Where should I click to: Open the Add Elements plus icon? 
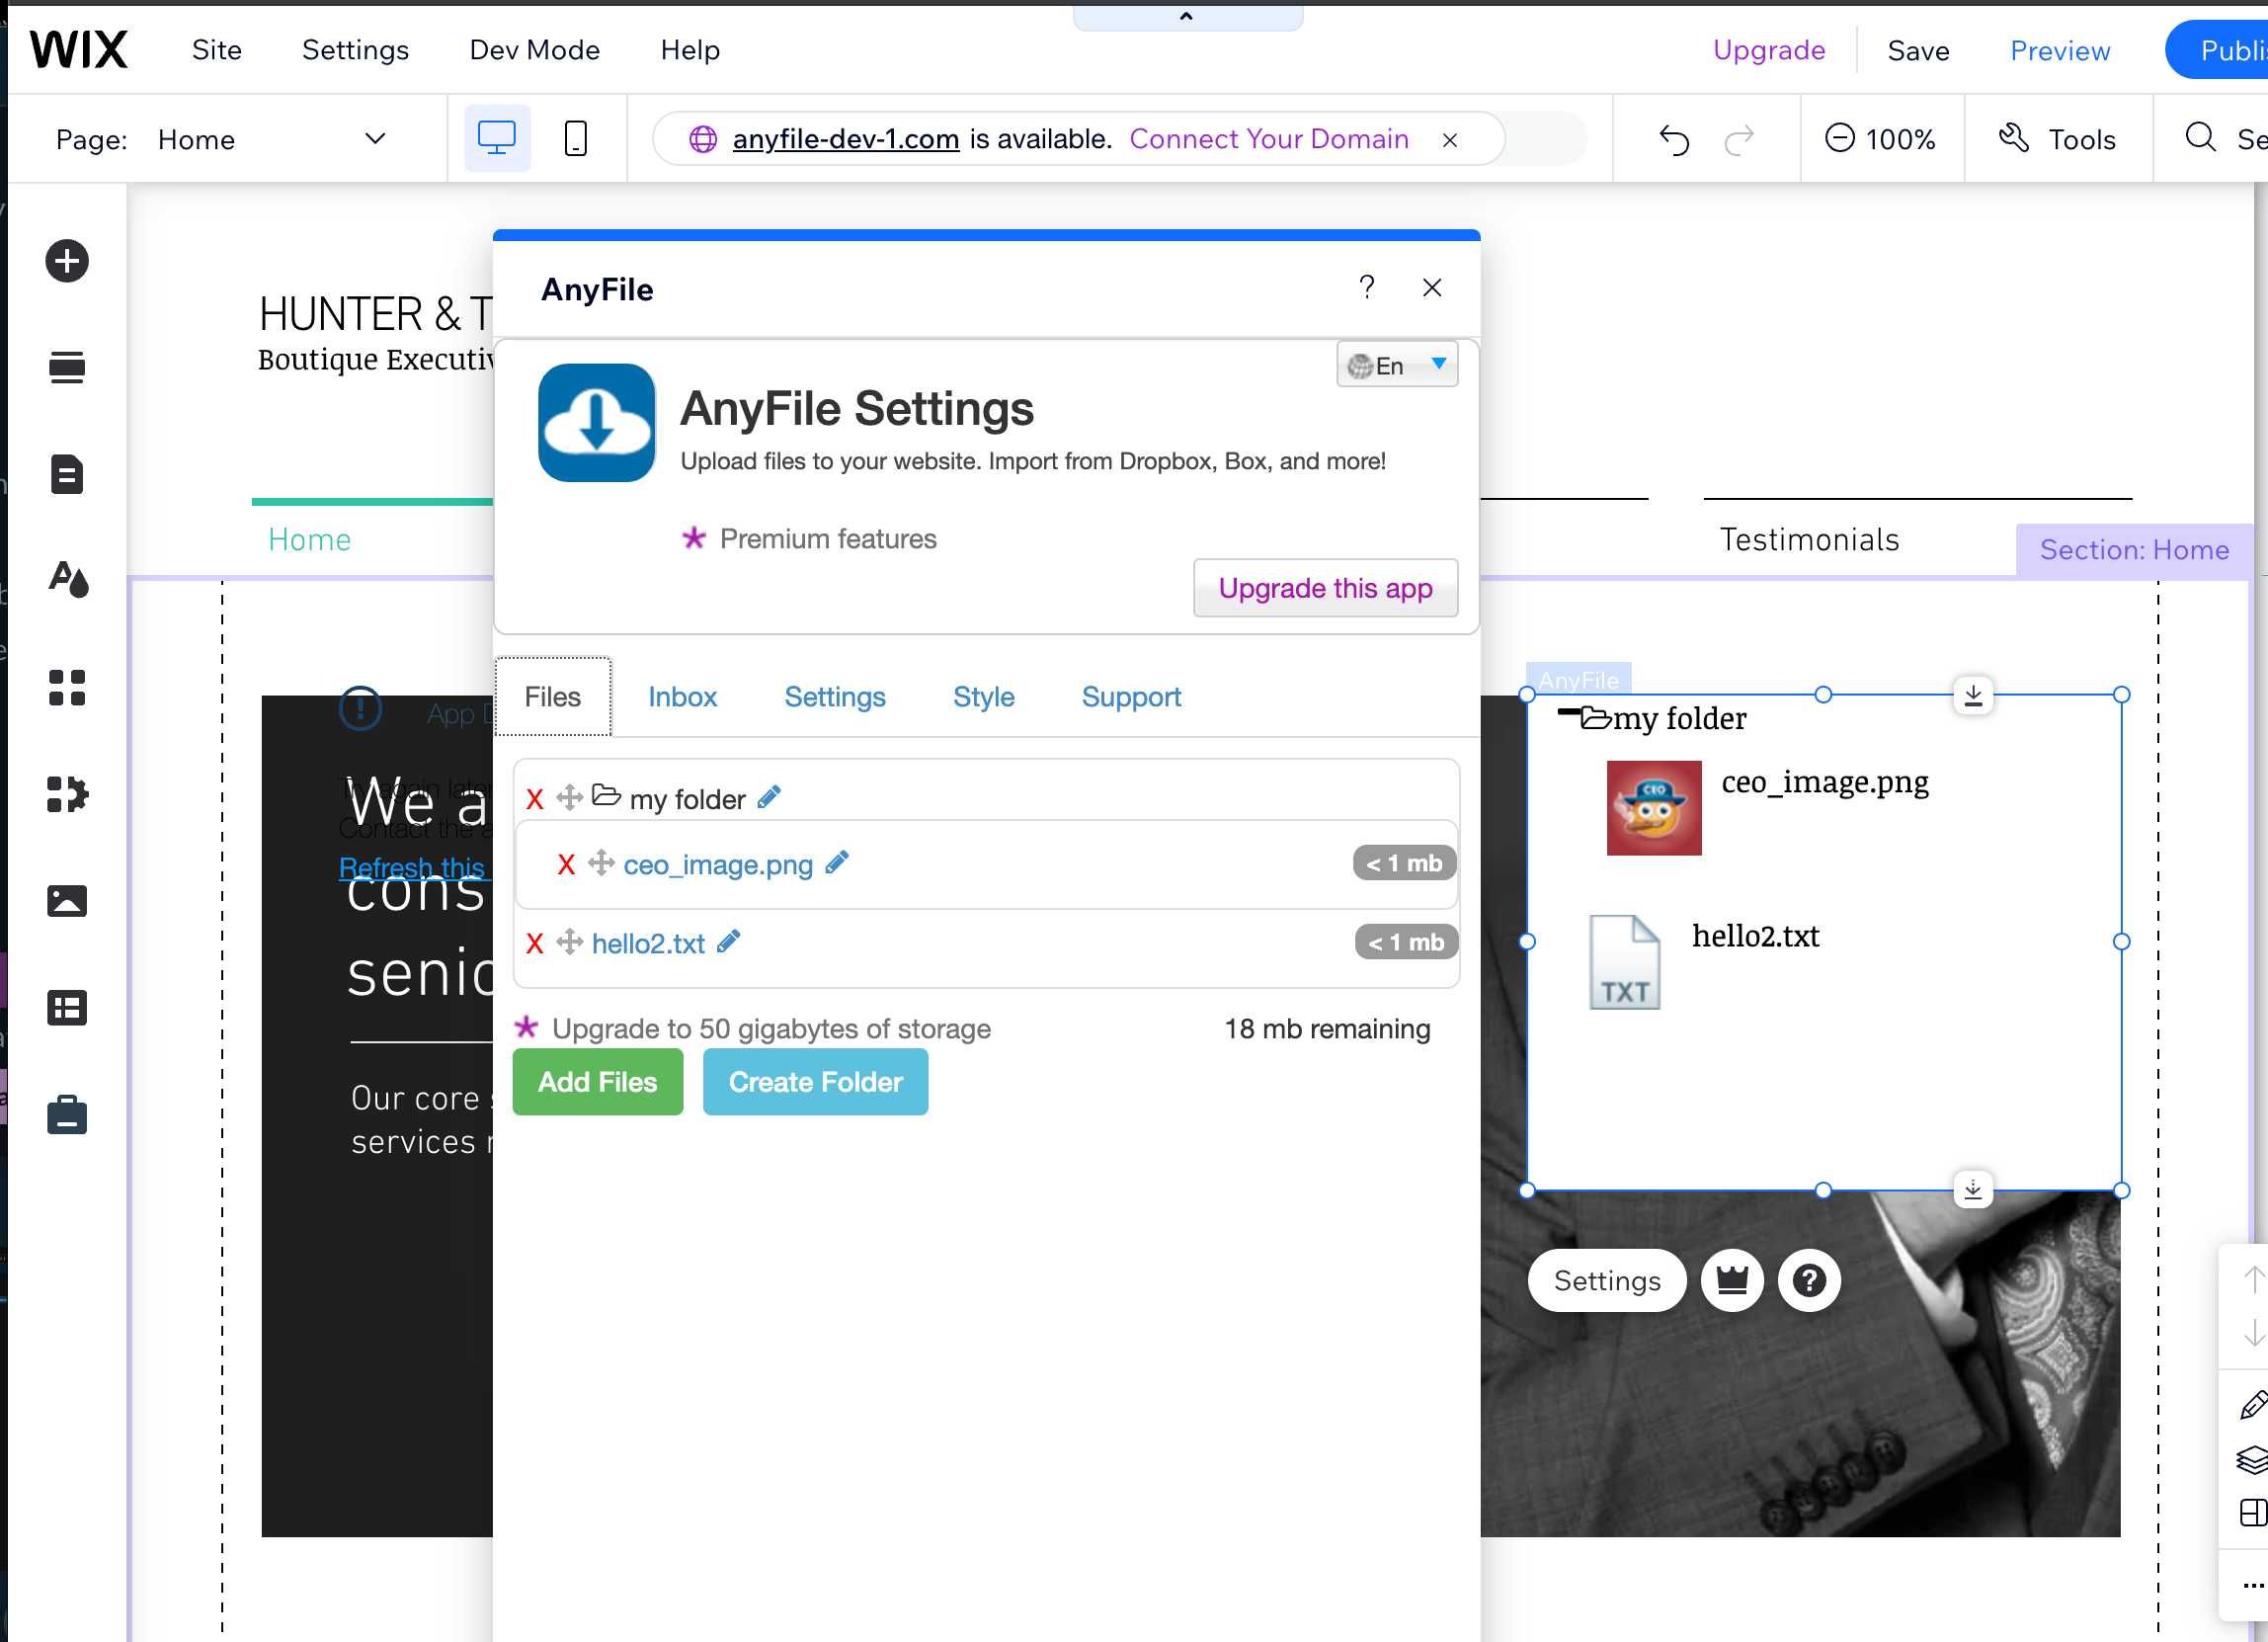point(67,261)
